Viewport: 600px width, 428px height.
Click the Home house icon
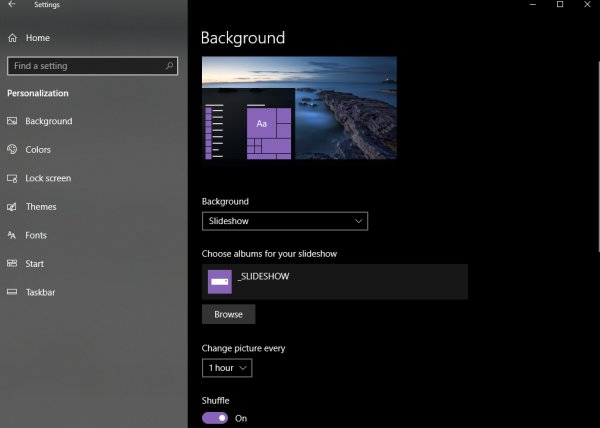(x=13, y=38)
